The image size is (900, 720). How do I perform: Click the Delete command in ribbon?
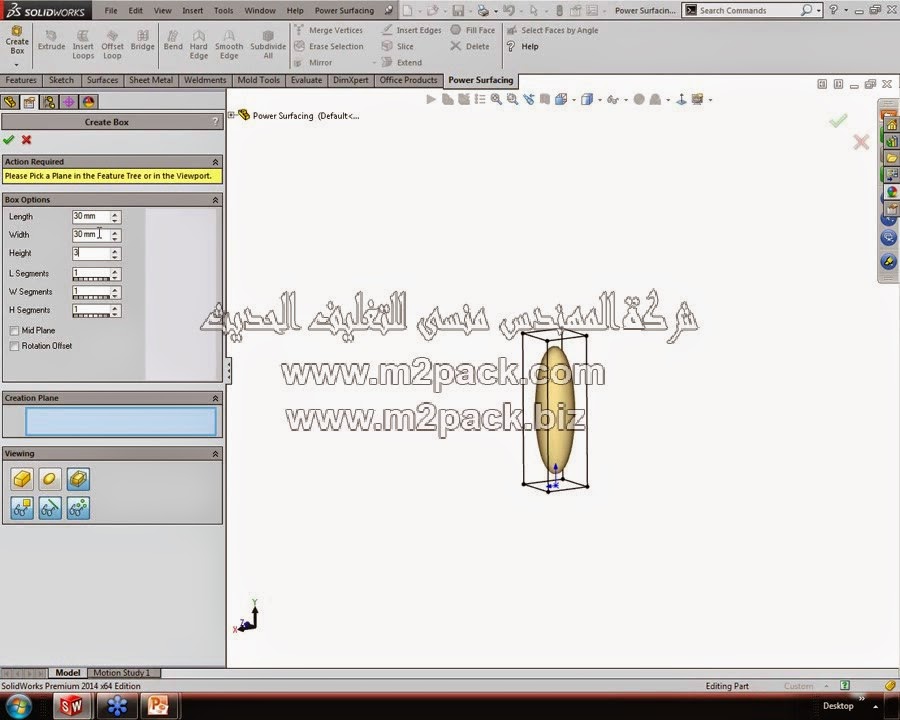pyautogui.click(x=470, y=46)
